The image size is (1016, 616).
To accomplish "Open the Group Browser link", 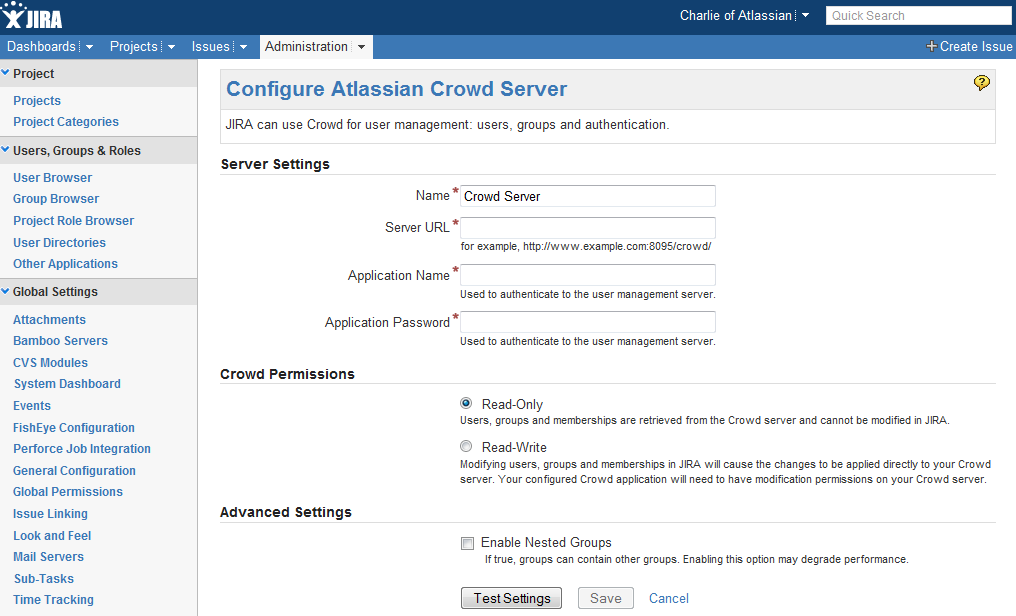I will [56, 199].
